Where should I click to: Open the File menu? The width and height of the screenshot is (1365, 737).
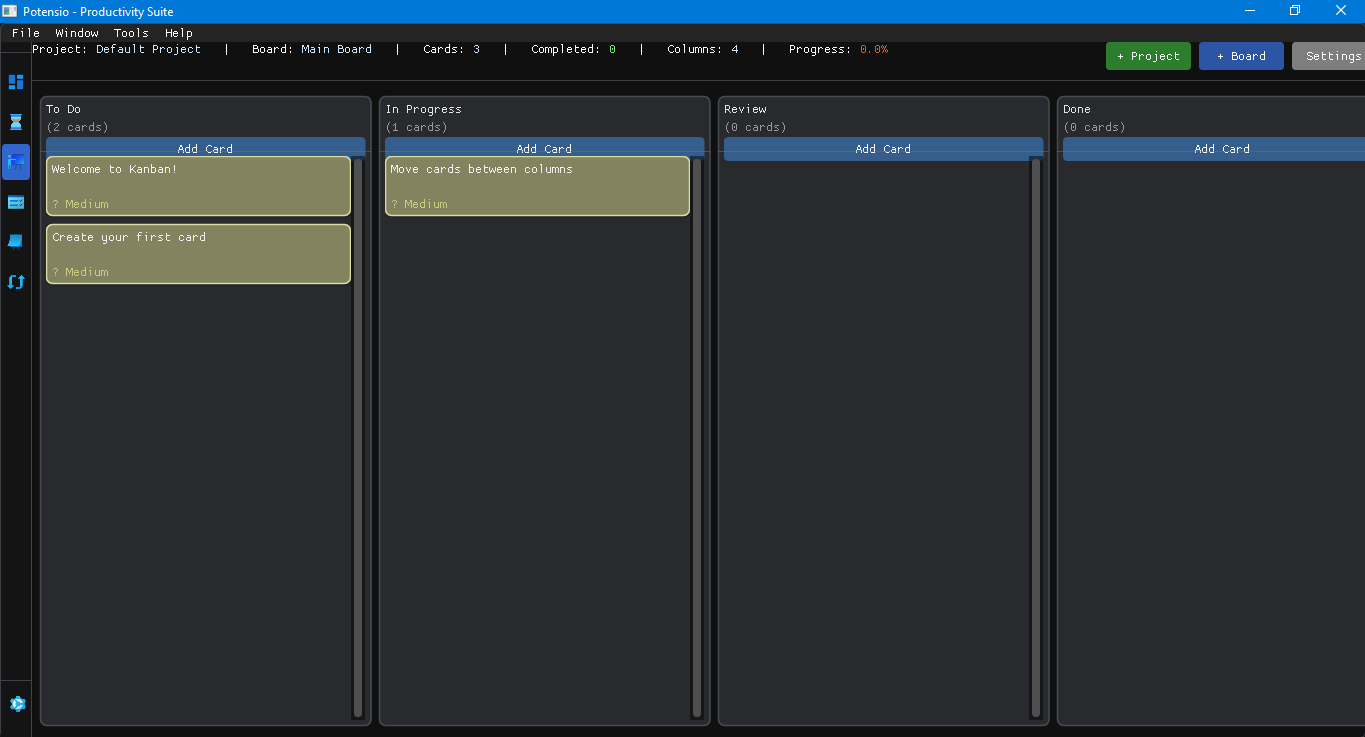26,33
